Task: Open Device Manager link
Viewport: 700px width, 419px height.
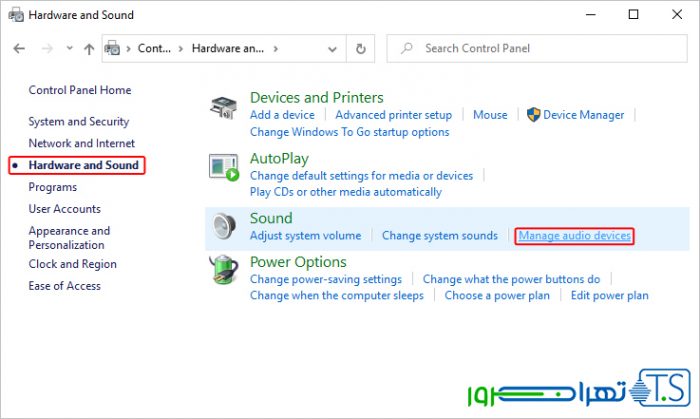Action: coord(583,115)
